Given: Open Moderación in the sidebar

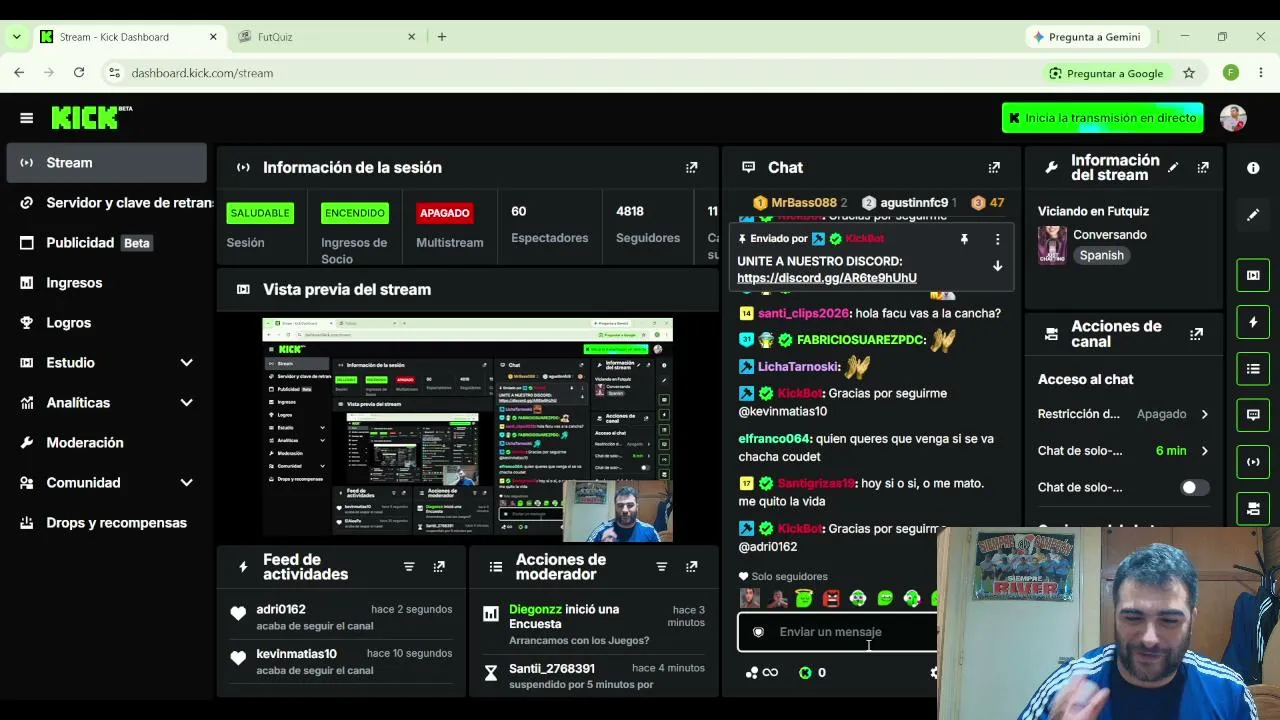Looking at the screenshot, I should pos(107,443).
